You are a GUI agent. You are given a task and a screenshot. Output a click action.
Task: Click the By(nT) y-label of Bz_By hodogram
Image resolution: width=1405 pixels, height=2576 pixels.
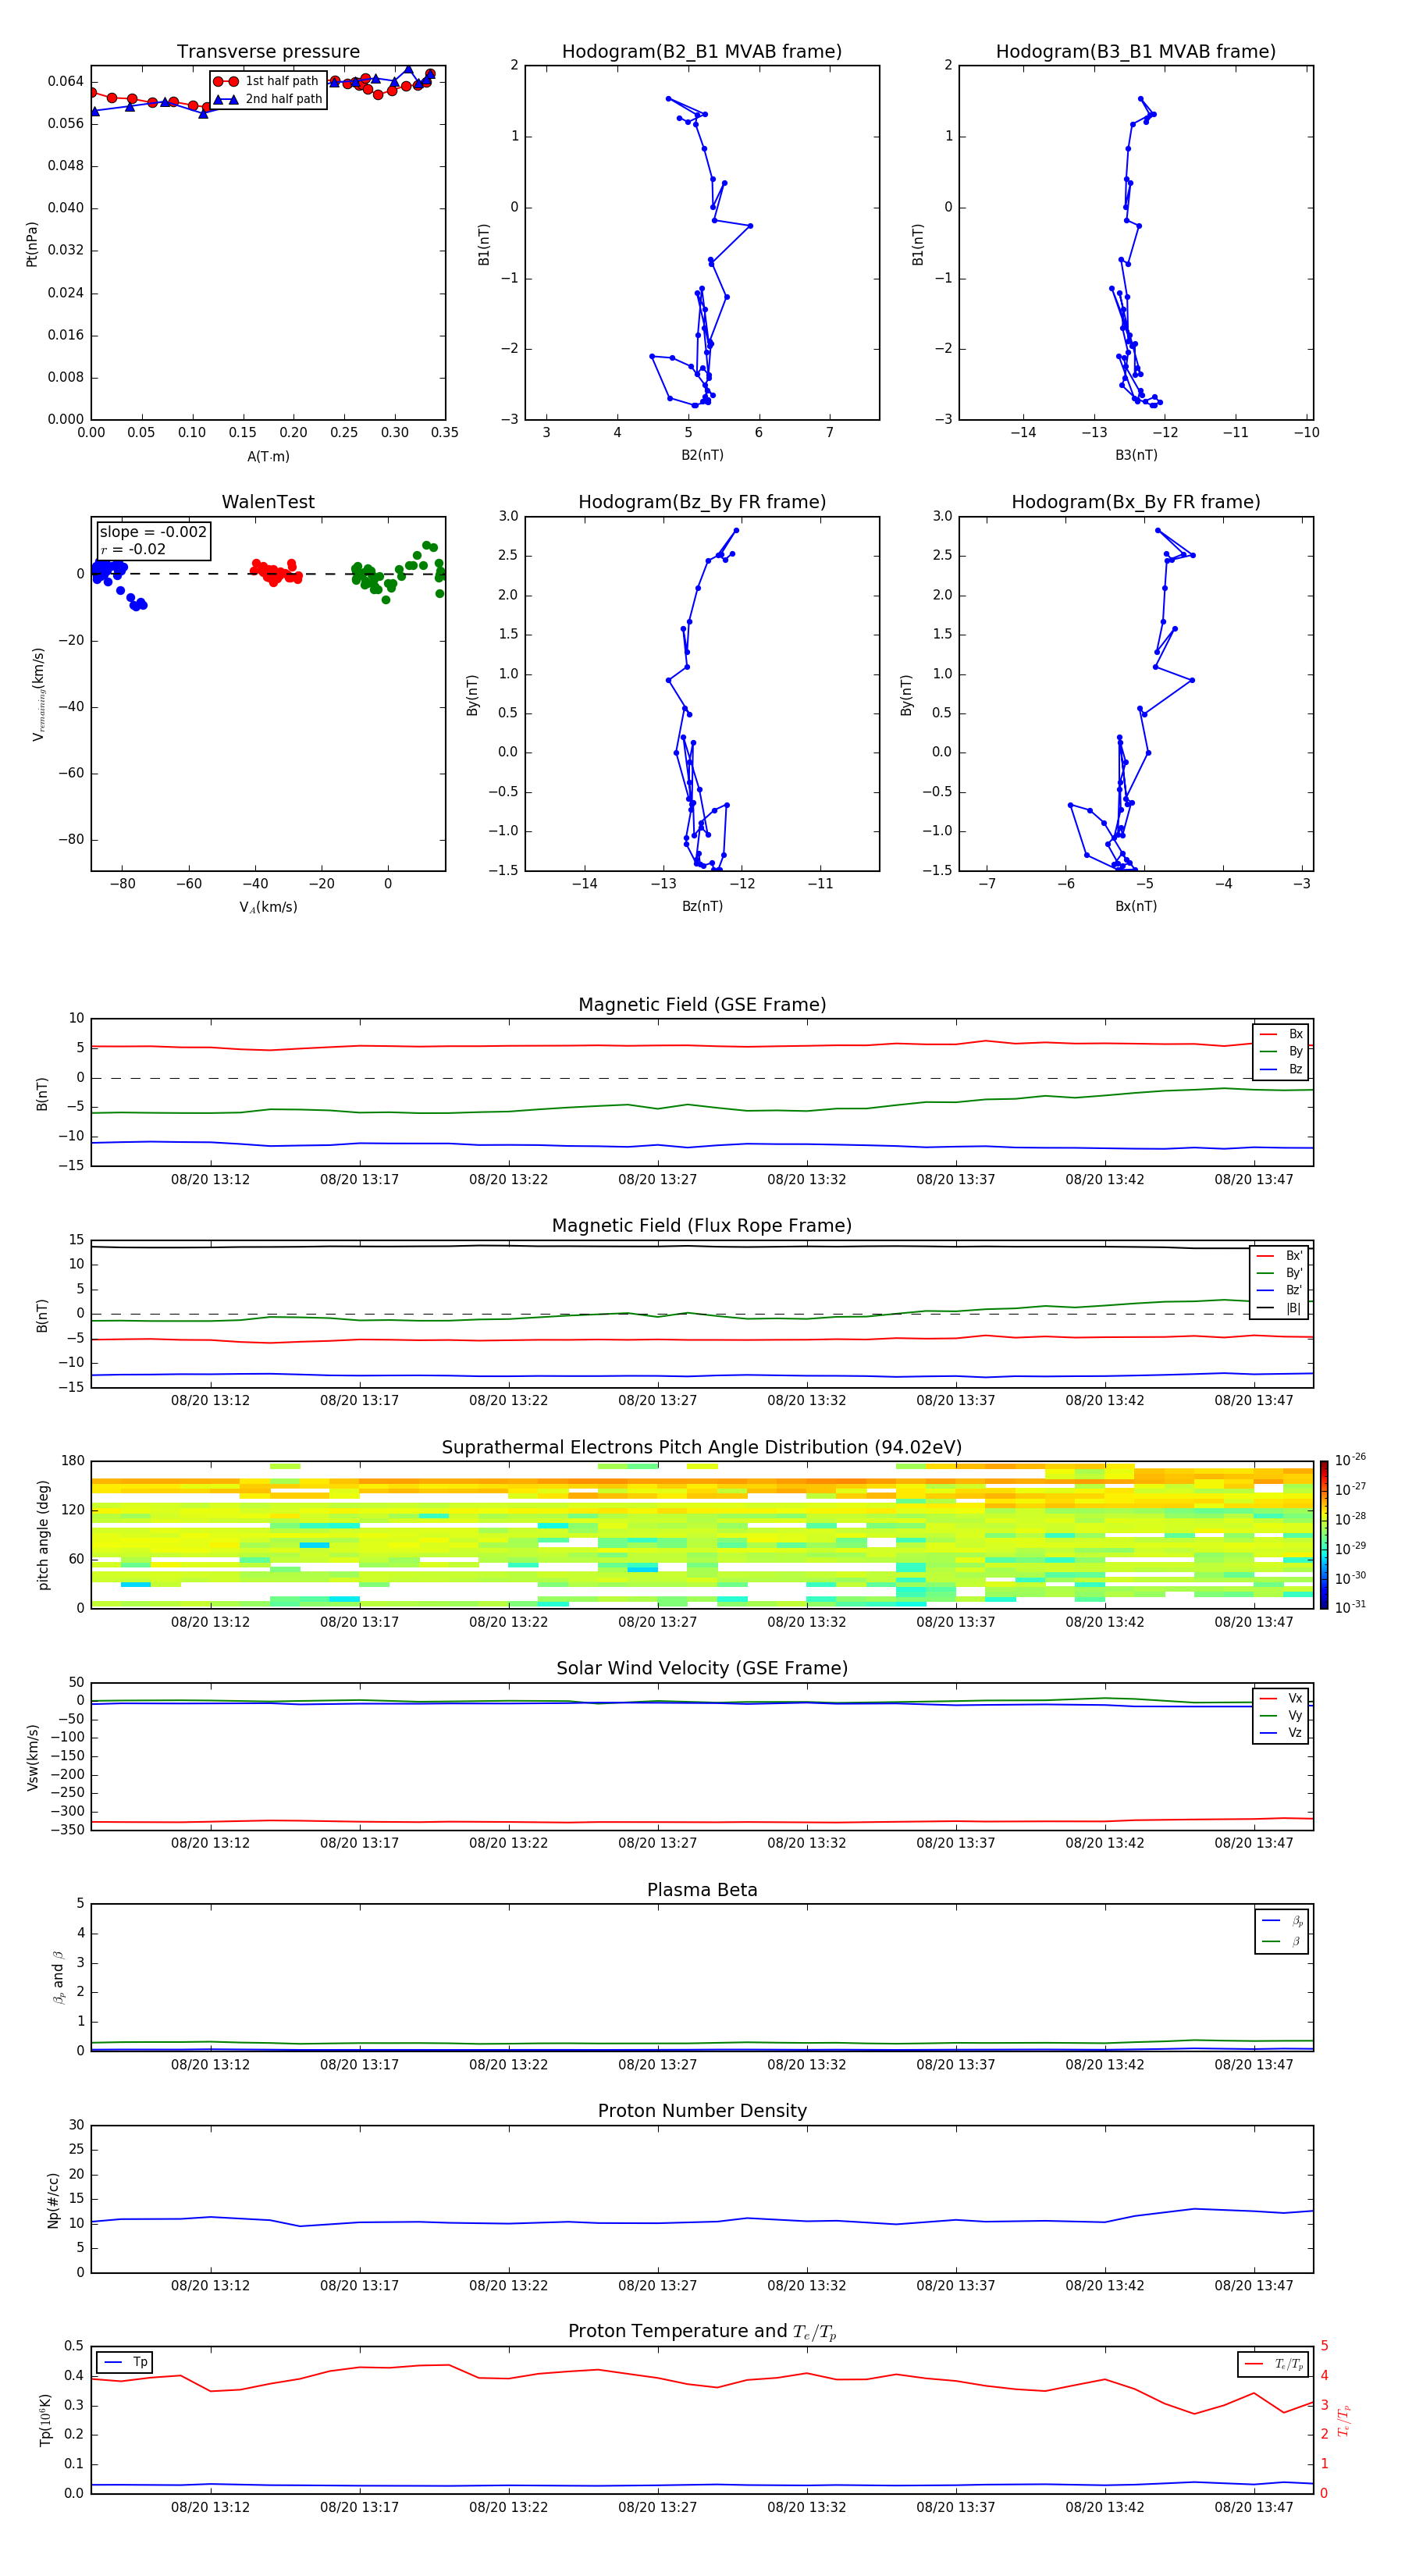472,694
